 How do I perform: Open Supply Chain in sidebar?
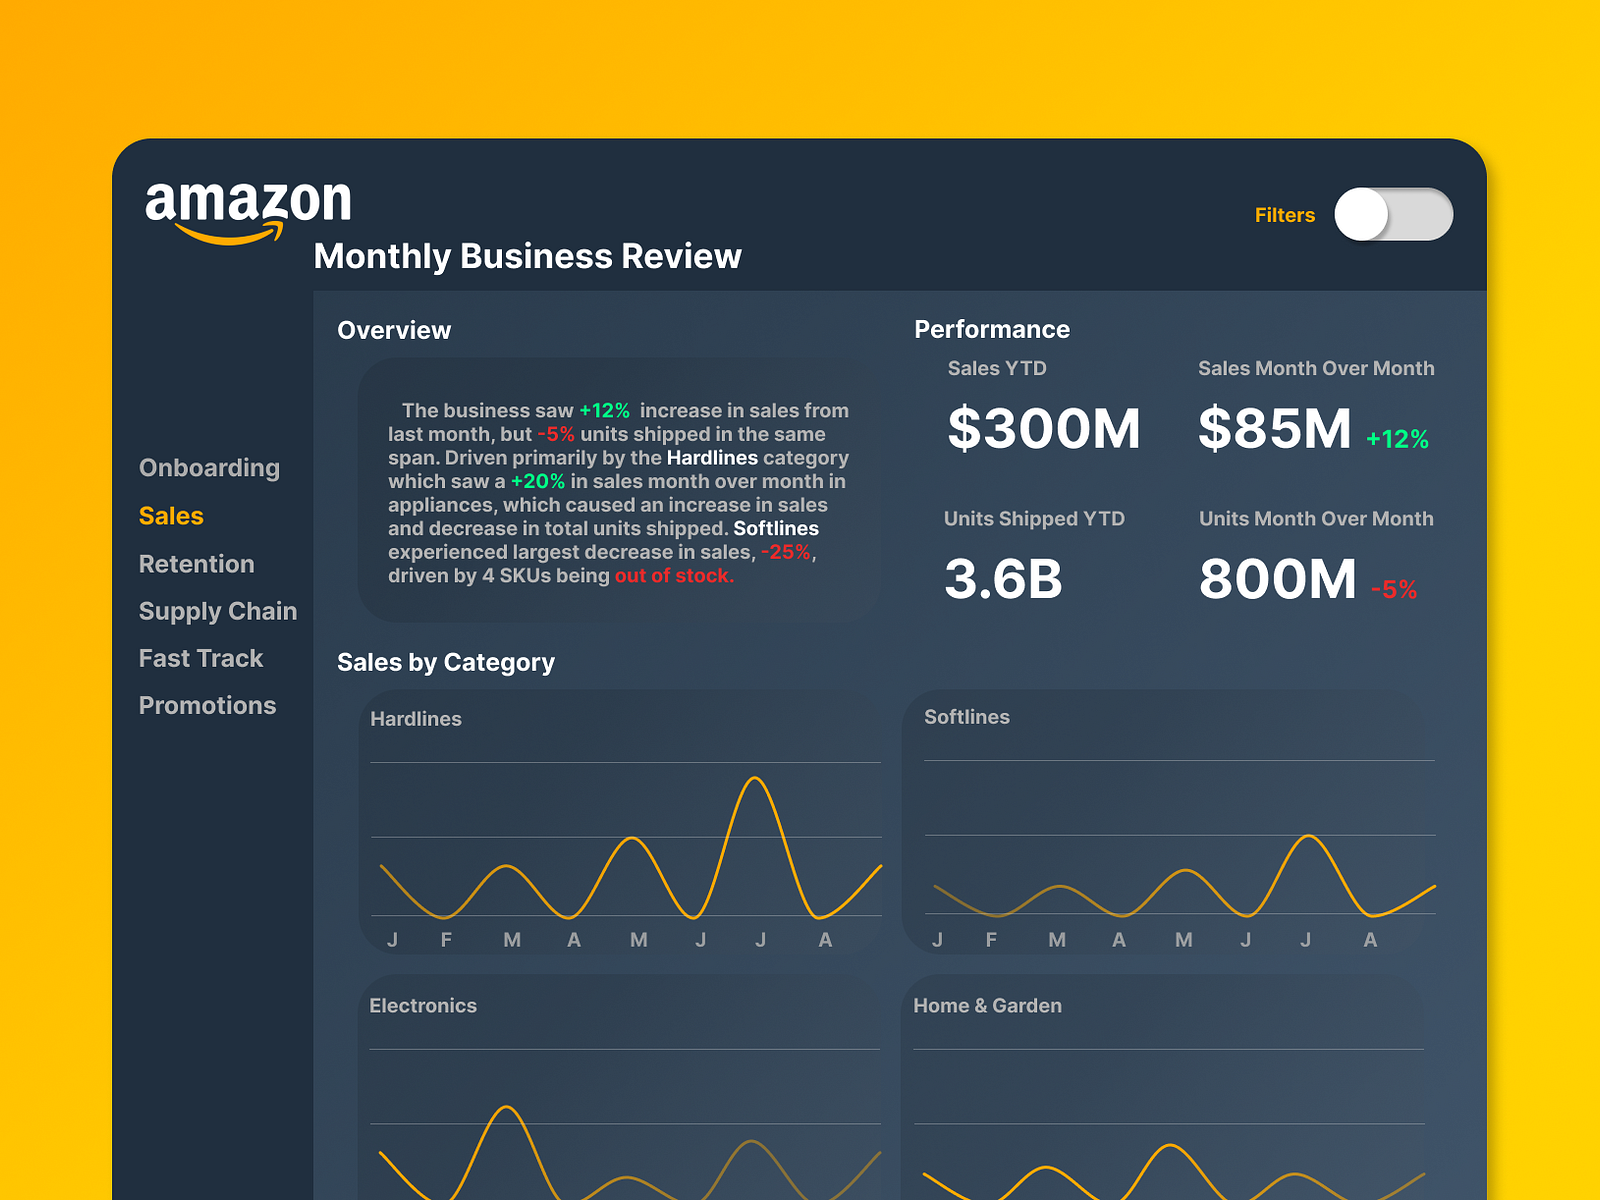(x=218, y=611)
